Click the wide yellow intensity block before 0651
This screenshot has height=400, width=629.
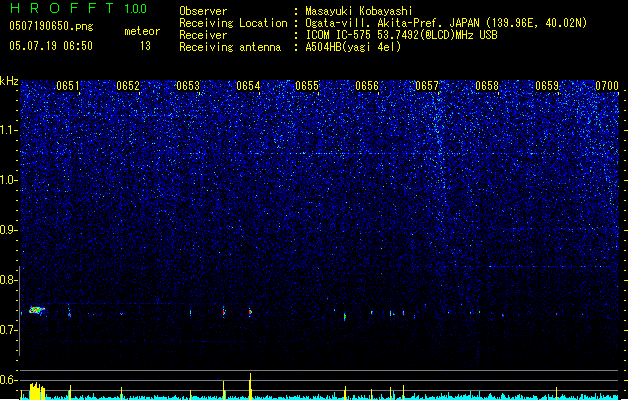[37, 391]
